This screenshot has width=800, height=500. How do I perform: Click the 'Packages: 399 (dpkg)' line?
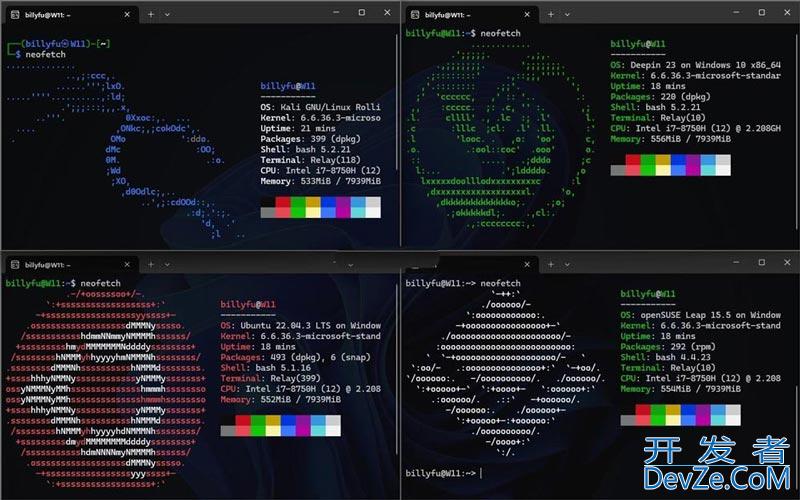pos(311,139)
